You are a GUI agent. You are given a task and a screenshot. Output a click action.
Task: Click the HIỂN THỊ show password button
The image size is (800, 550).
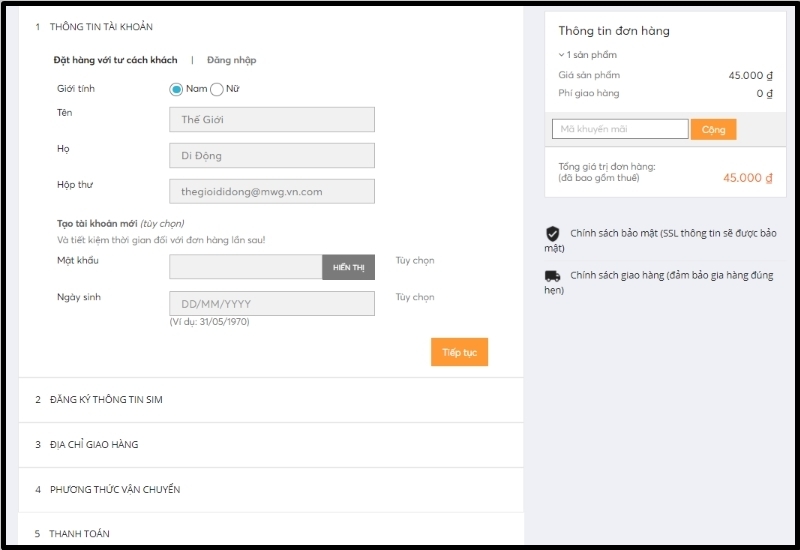(348, 267)
